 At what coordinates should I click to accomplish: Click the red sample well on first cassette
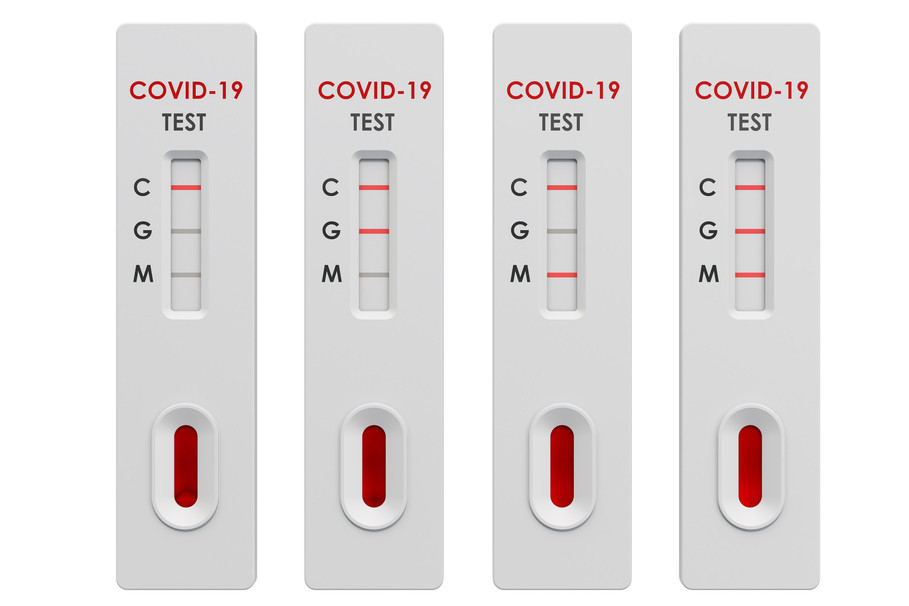186,466
